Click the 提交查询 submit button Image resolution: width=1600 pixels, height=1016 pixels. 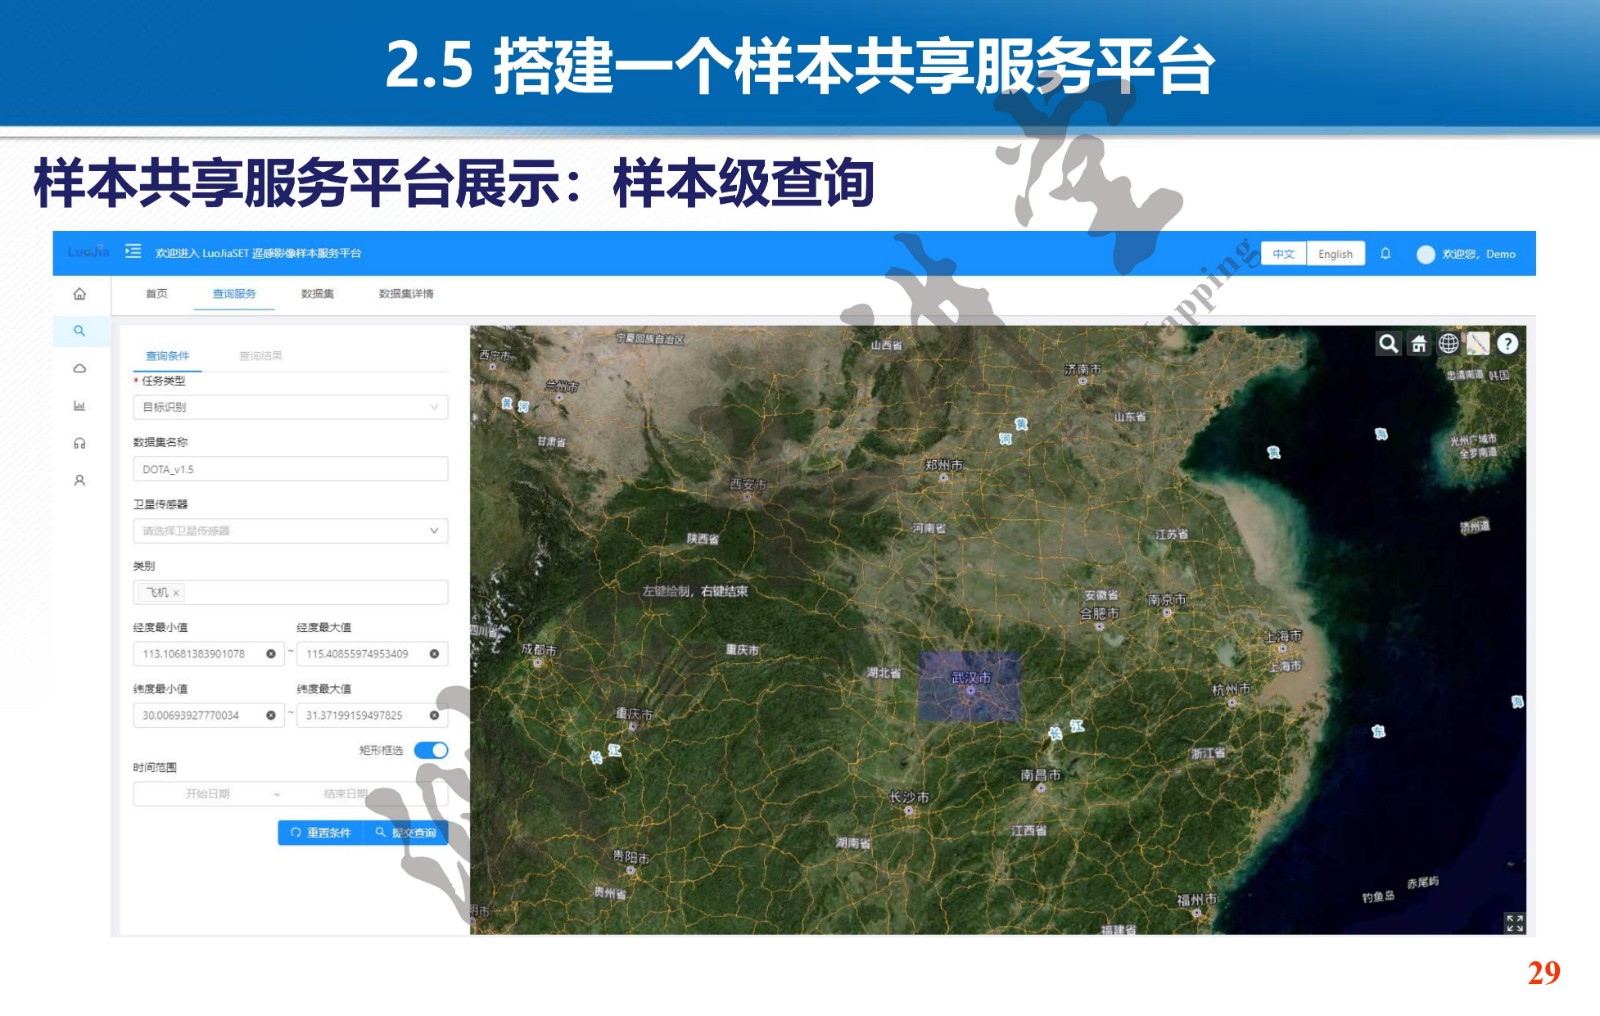point(407,833)
